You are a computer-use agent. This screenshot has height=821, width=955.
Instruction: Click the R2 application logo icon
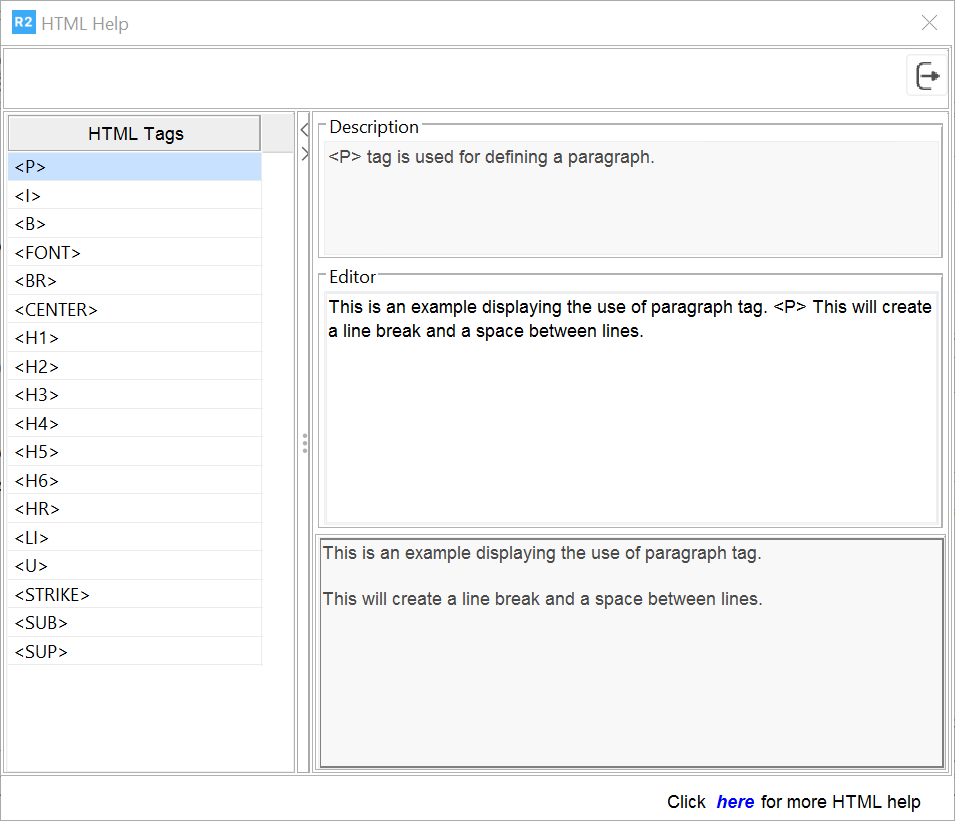pyautogui.click(x=23, y=22)
